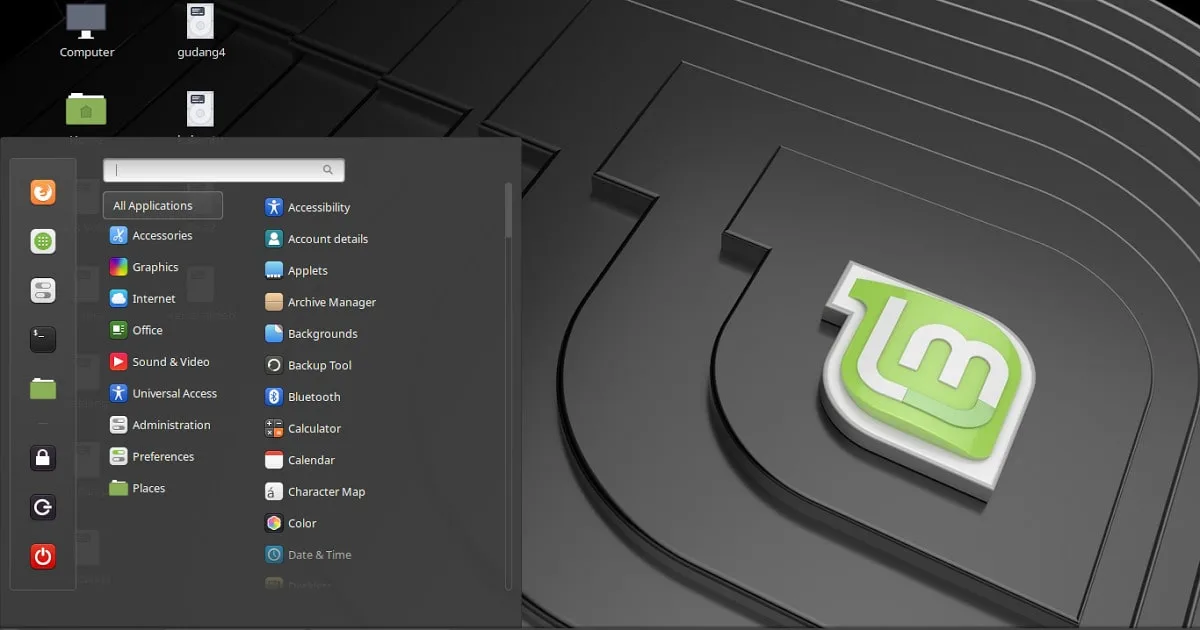Click the "Bluetooth" text label
1200x630 pixels.
[x=314, y=397]
